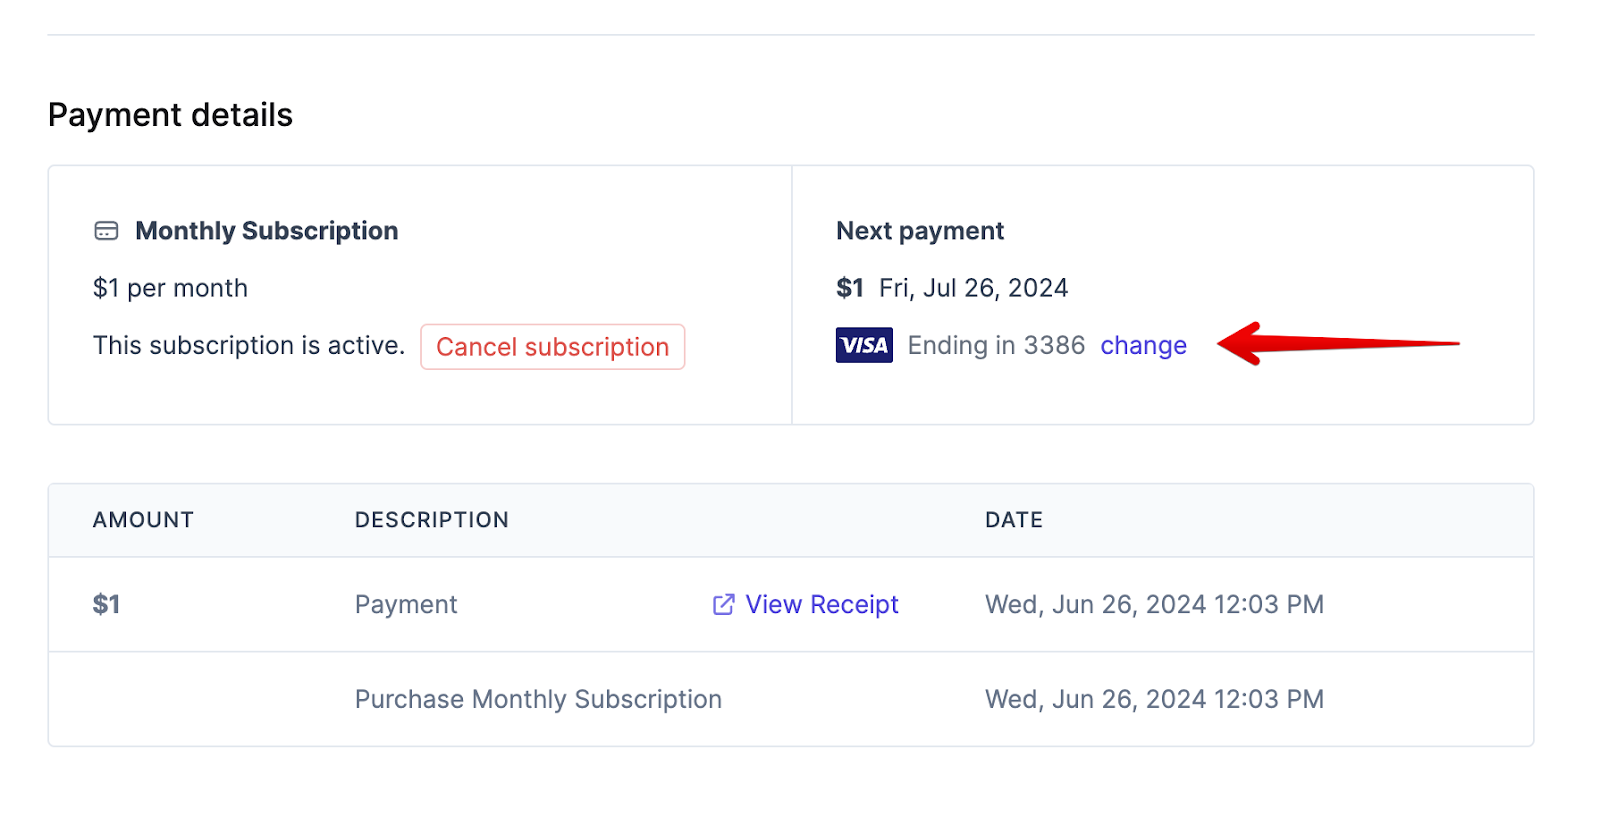Click the Payment details heading
Viewport: 1600px width, 817px height.
pyautogui.click(x=171, y=114)
